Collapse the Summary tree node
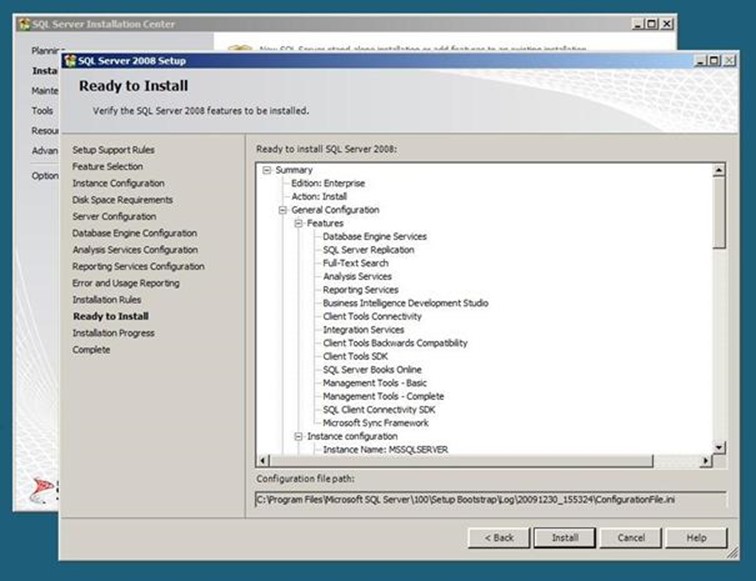The width and height of the screenshot is (756, 581). tap(267, 170)
